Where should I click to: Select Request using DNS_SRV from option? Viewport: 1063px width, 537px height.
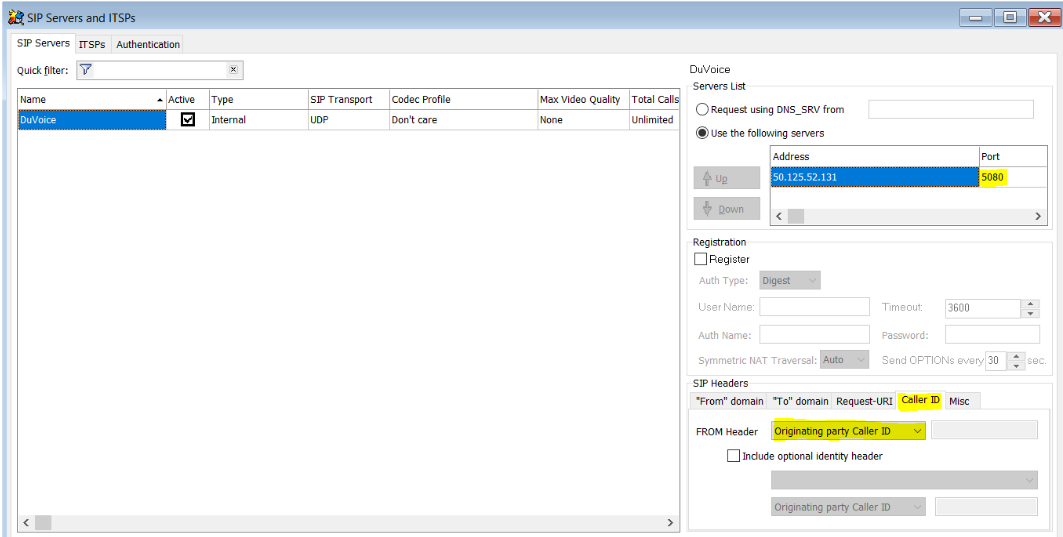[703, 110]
